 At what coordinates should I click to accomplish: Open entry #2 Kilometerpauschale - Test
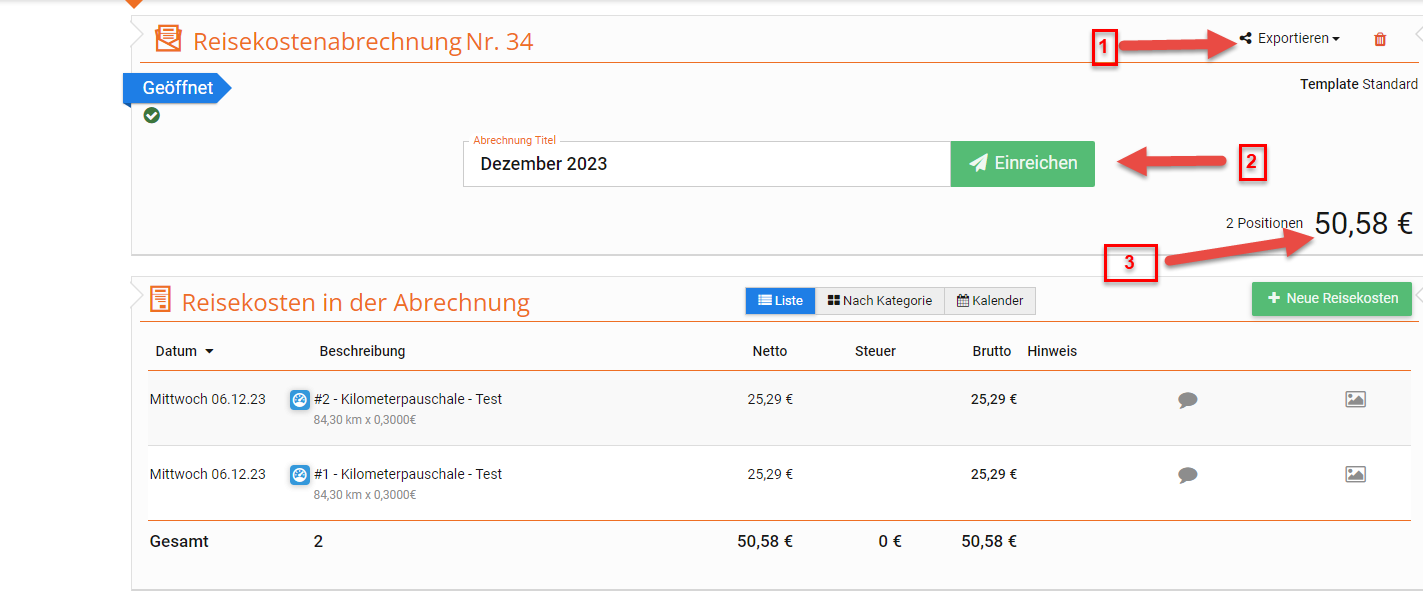pos(408,399)
